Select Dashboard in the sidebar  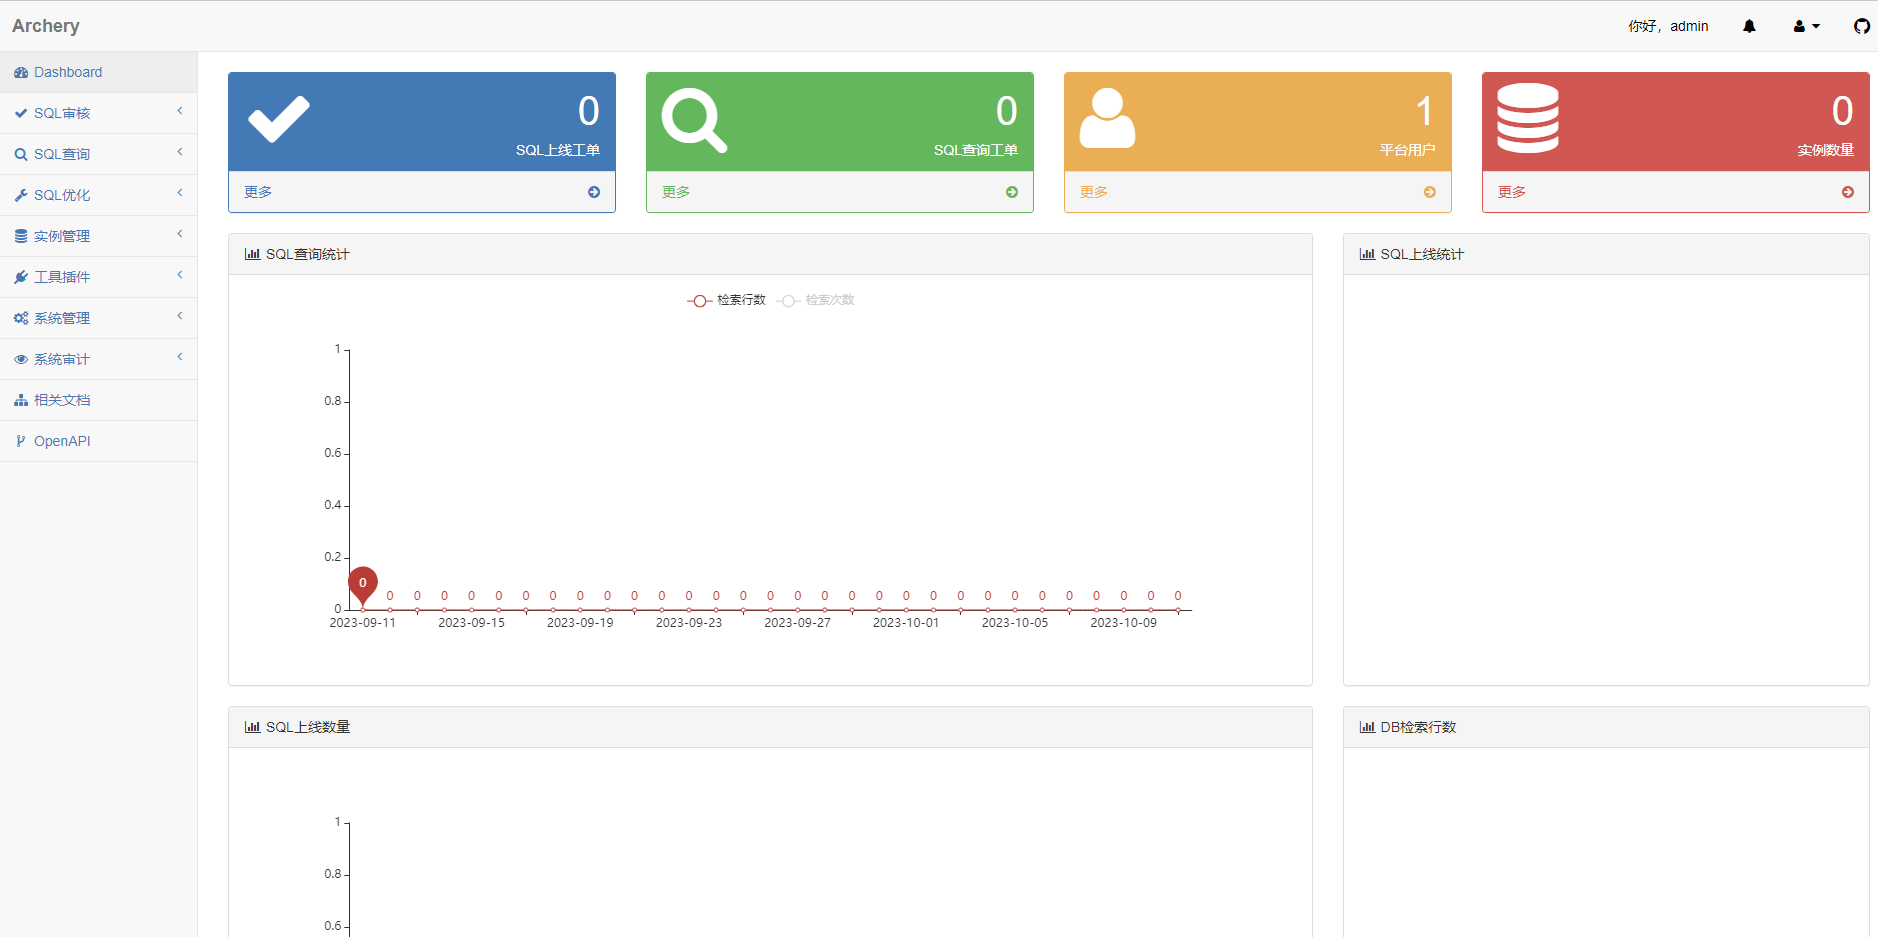tap(67, 72)
